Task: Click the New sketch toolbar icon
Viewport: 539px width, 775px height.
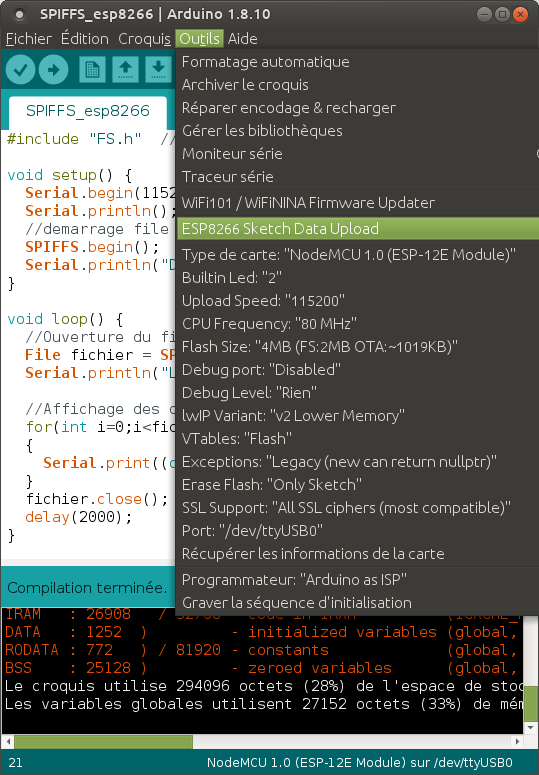Action: 92,69
